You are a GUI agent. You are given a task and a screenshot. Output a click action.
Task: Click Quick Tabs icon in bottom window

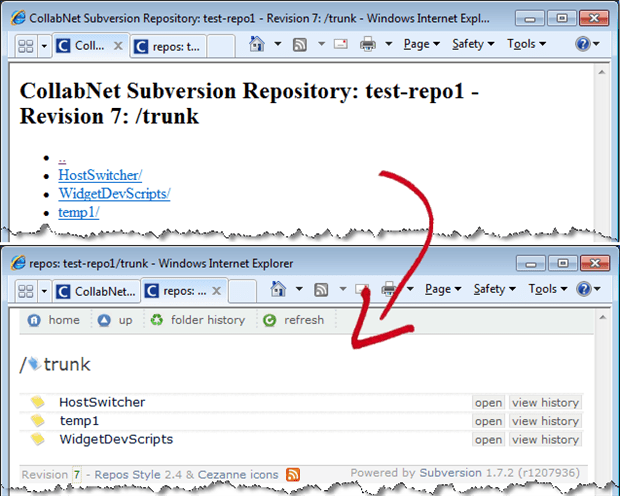[26, 292]
